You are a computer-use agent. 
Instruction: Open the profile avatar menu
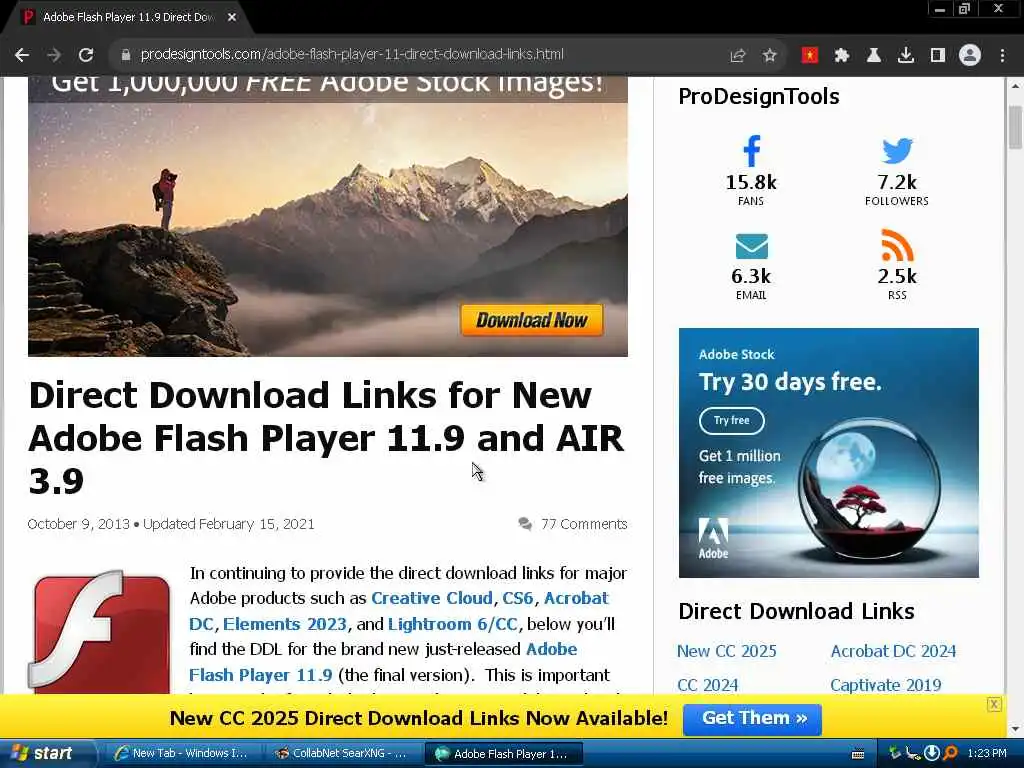click(970, 56)
